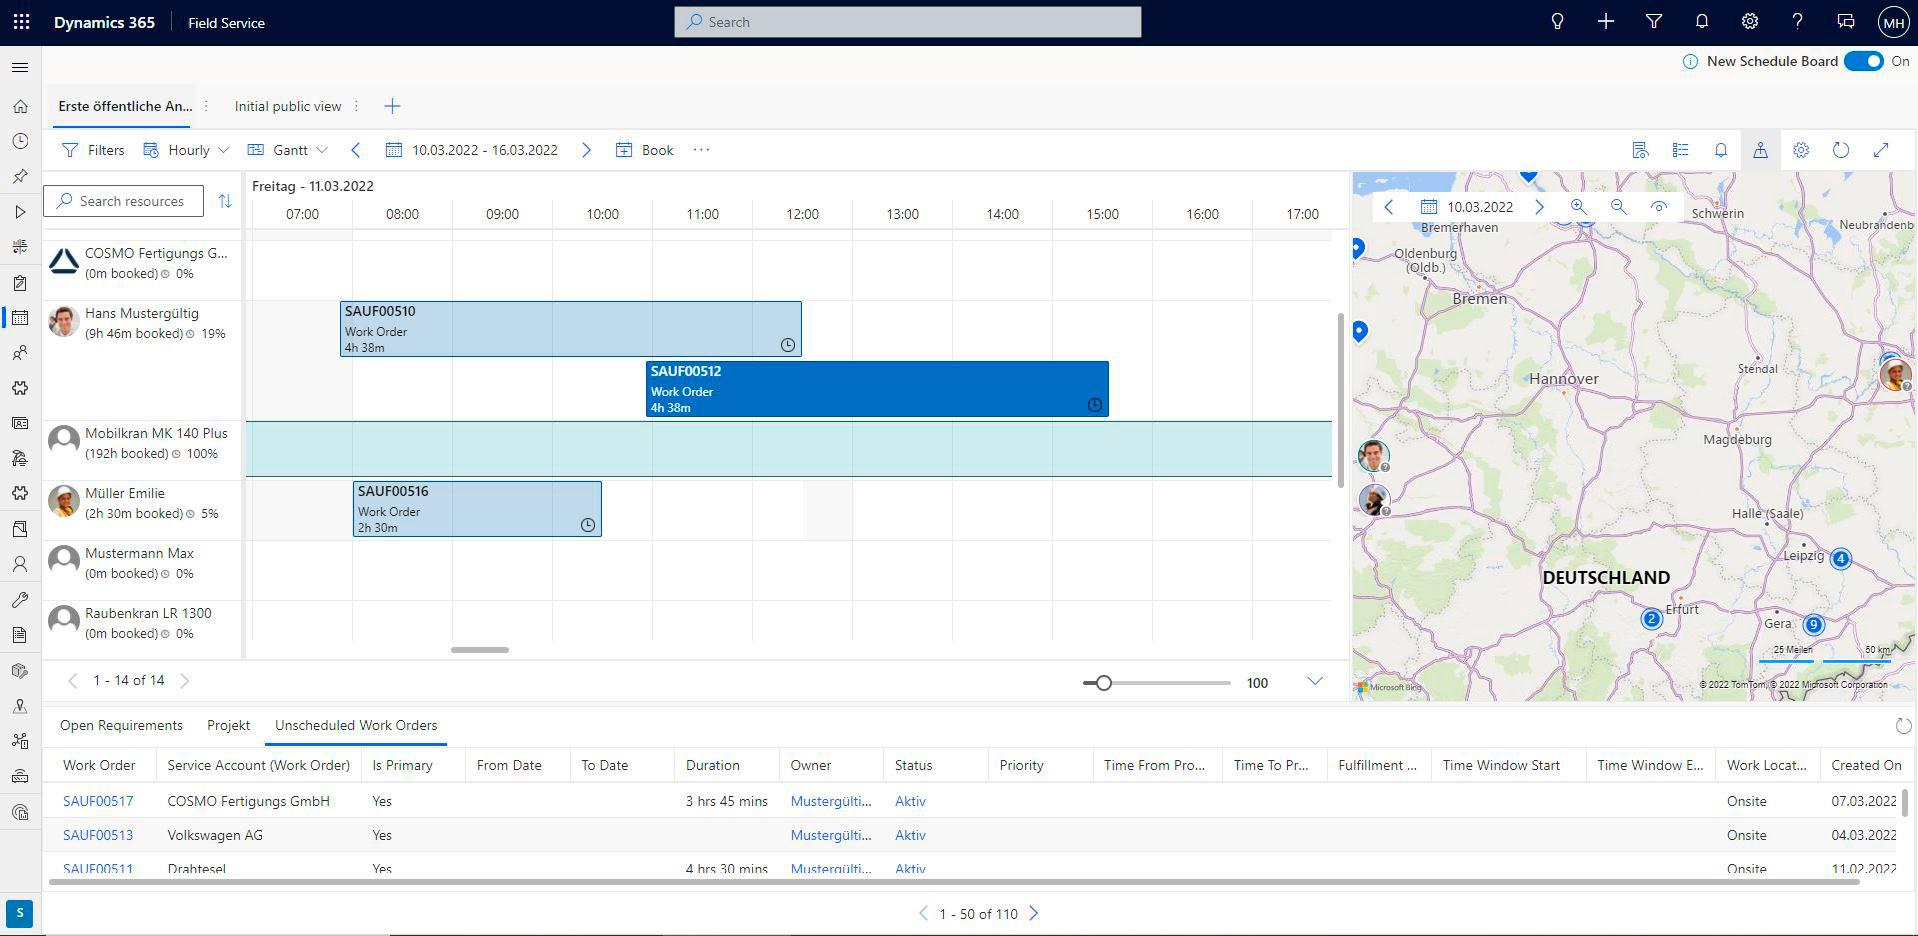1918x936 pixels.
Task: Open the MH user account avatar
Action: coord(1893,22)
